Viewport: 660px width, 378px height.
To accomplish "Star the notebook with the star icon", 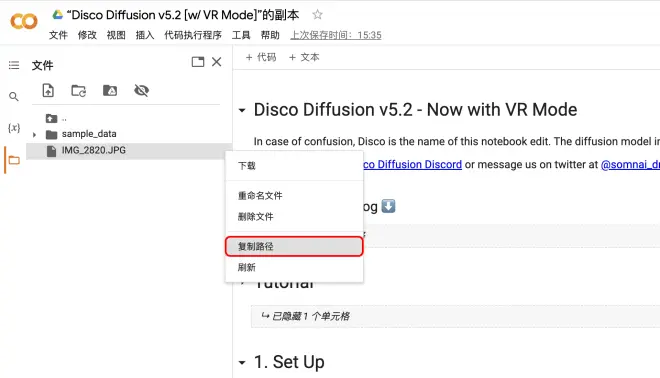I will click(317, 15).
